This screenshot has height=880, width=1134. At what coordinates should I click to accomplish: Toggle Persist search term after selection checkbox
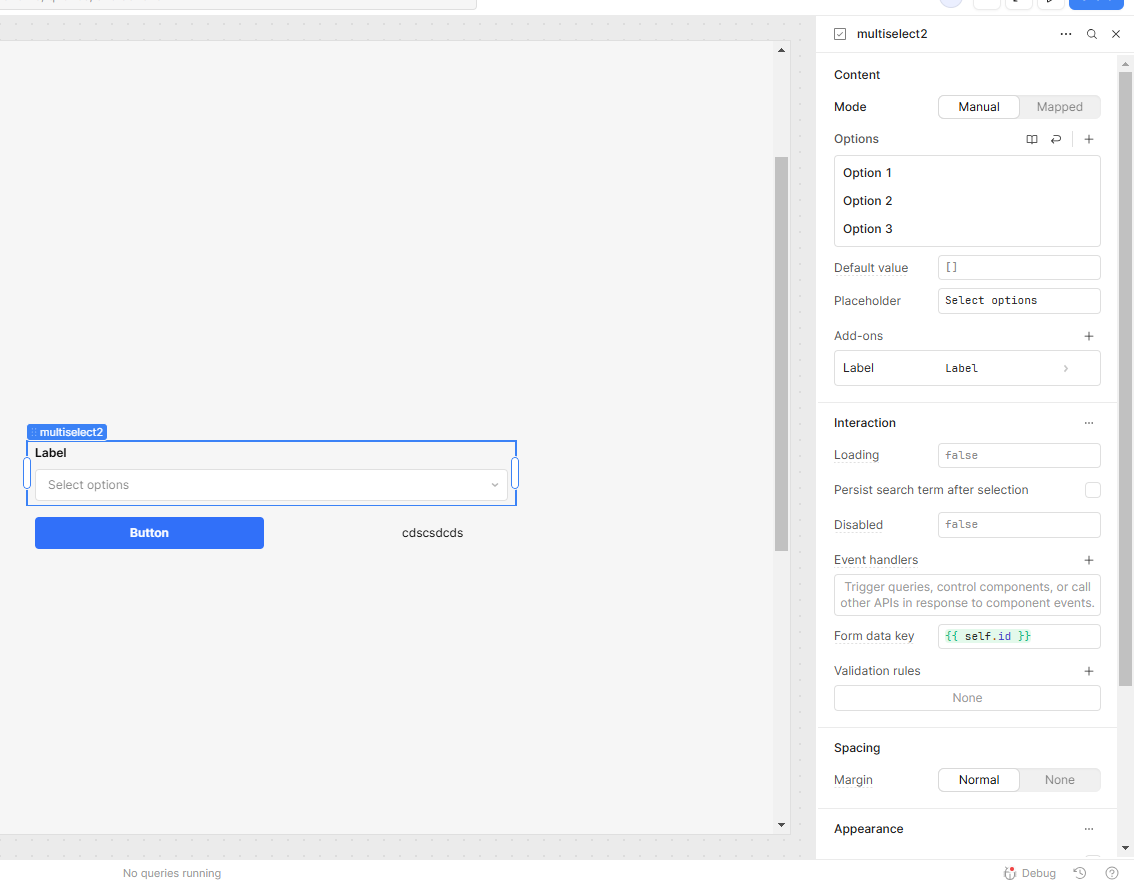(x=1092, y=490)
